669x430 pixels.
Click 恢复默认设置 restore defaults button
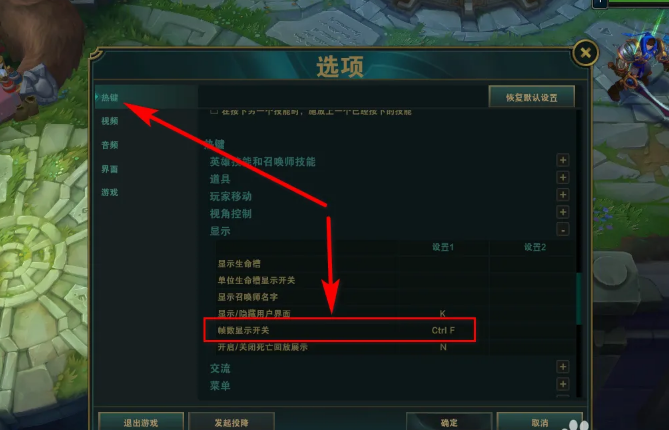tap(532, 97)
